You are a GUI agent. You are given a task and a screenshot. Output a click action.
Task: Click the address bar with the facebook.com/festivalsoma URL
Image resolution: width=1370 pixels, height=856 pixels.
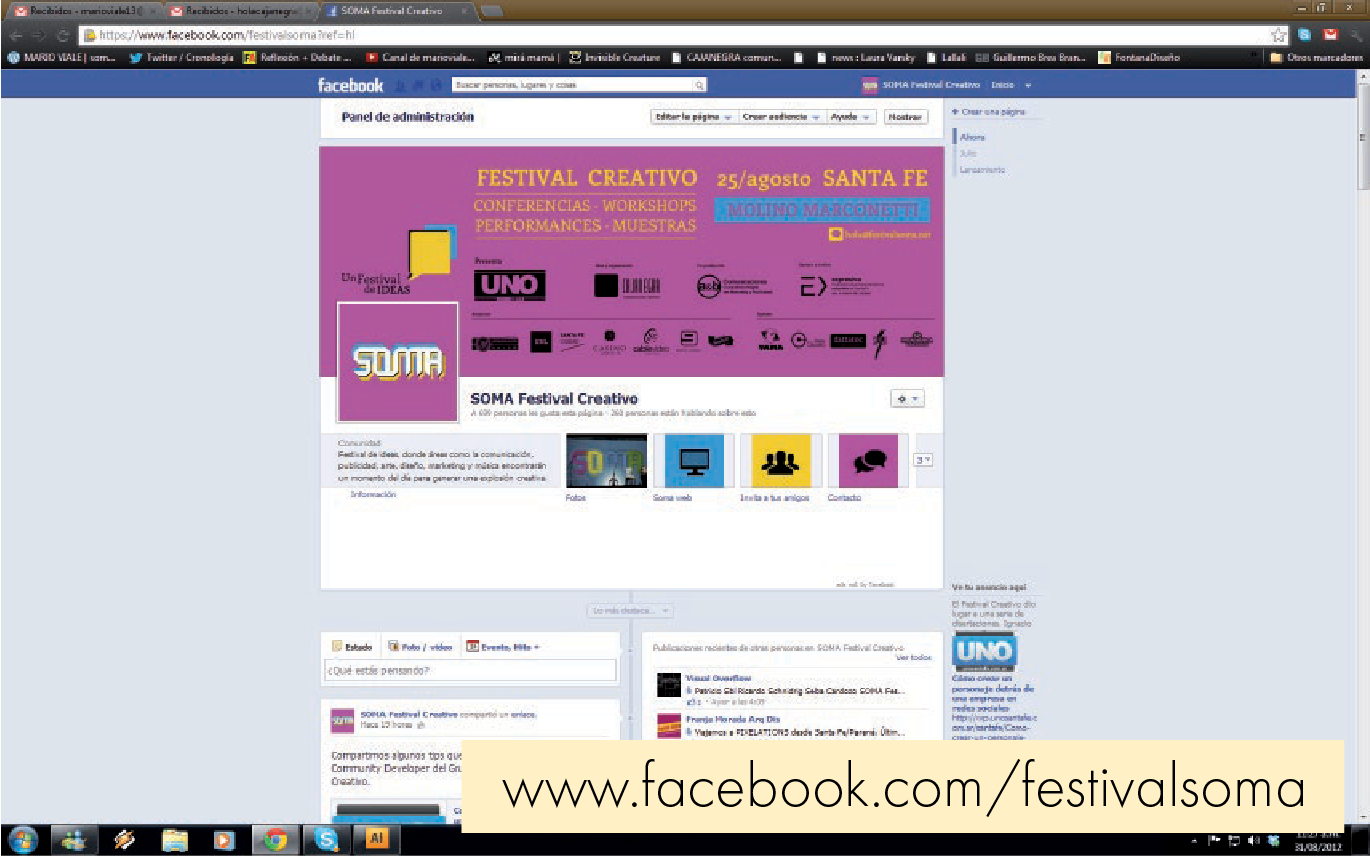tap(675, 35)
